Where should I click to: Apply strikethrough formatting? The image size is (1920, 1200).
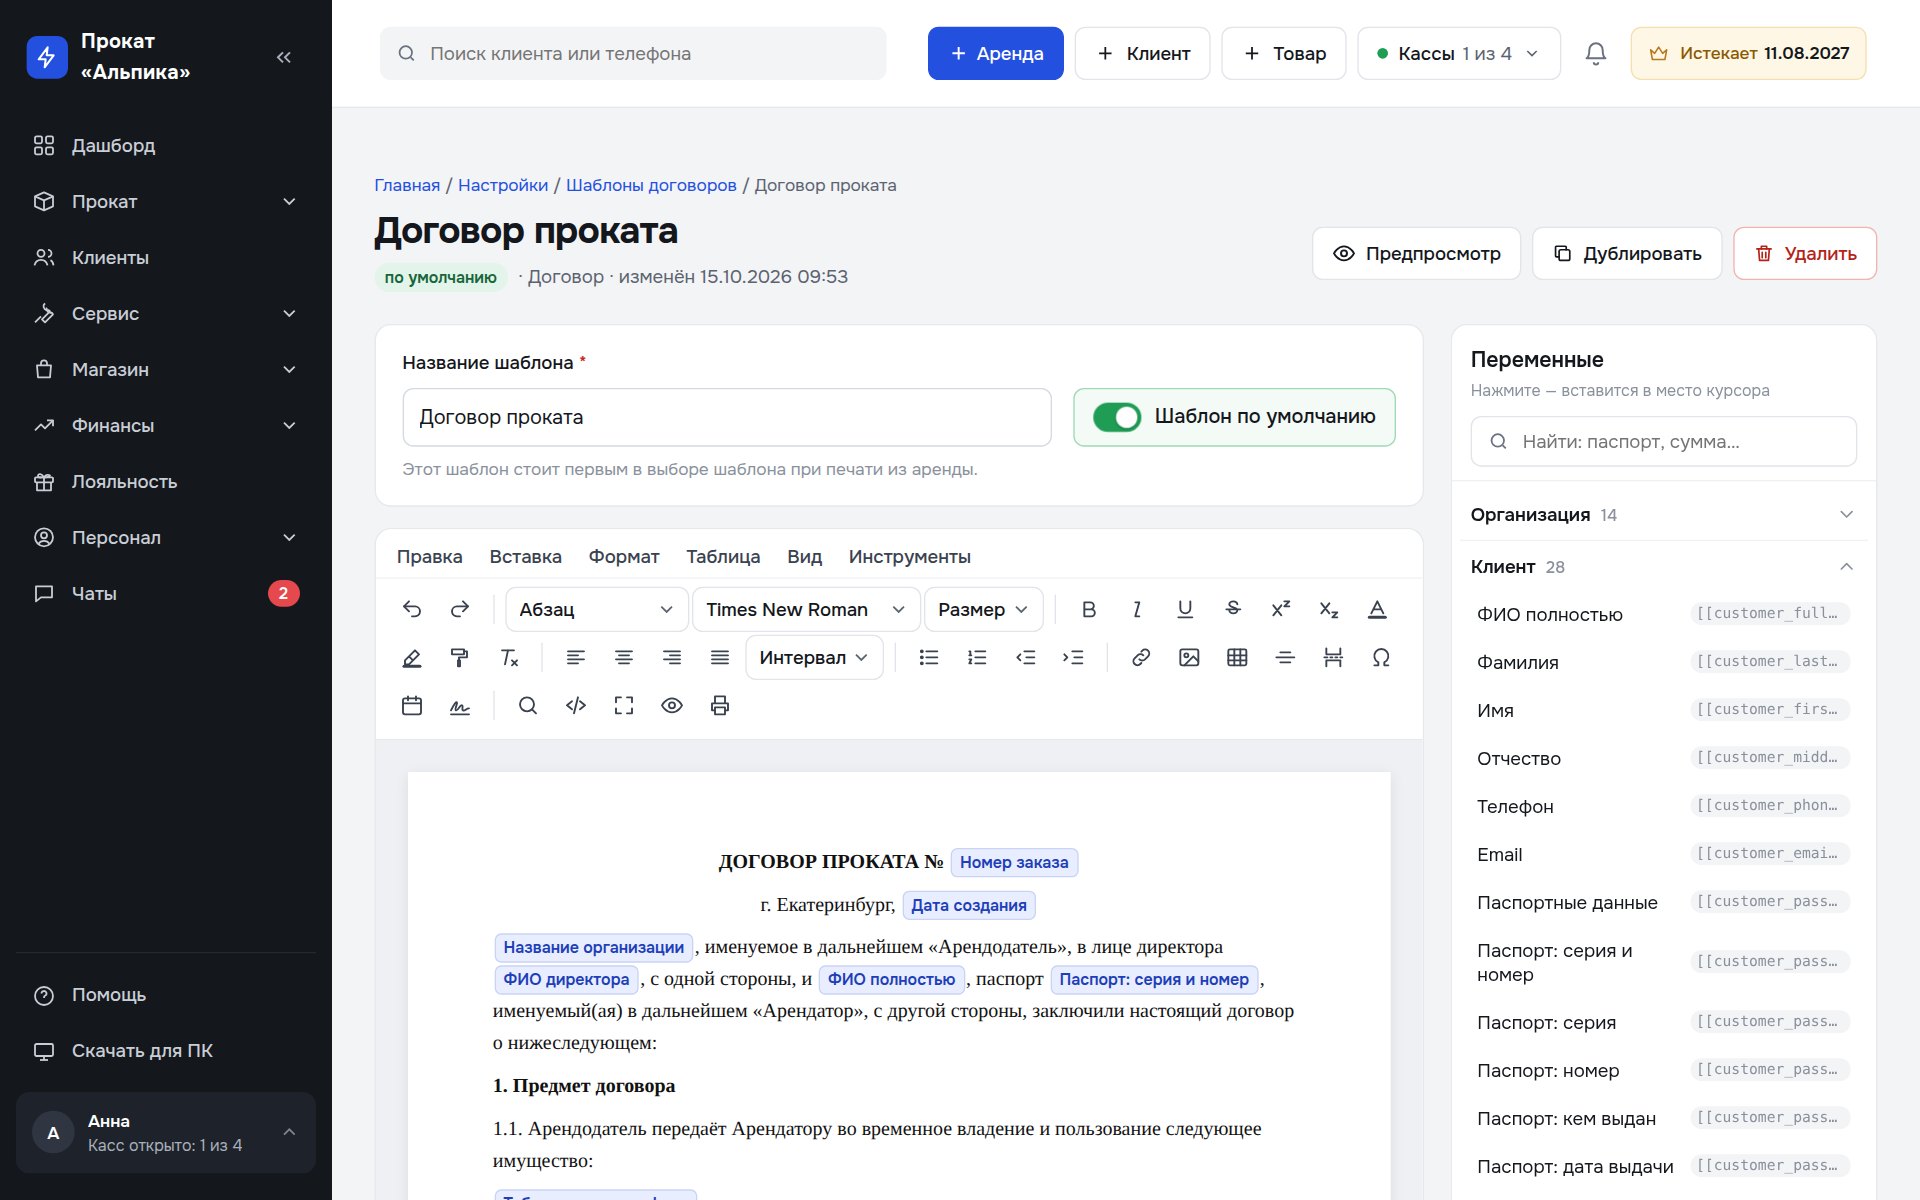[1233, 609]
